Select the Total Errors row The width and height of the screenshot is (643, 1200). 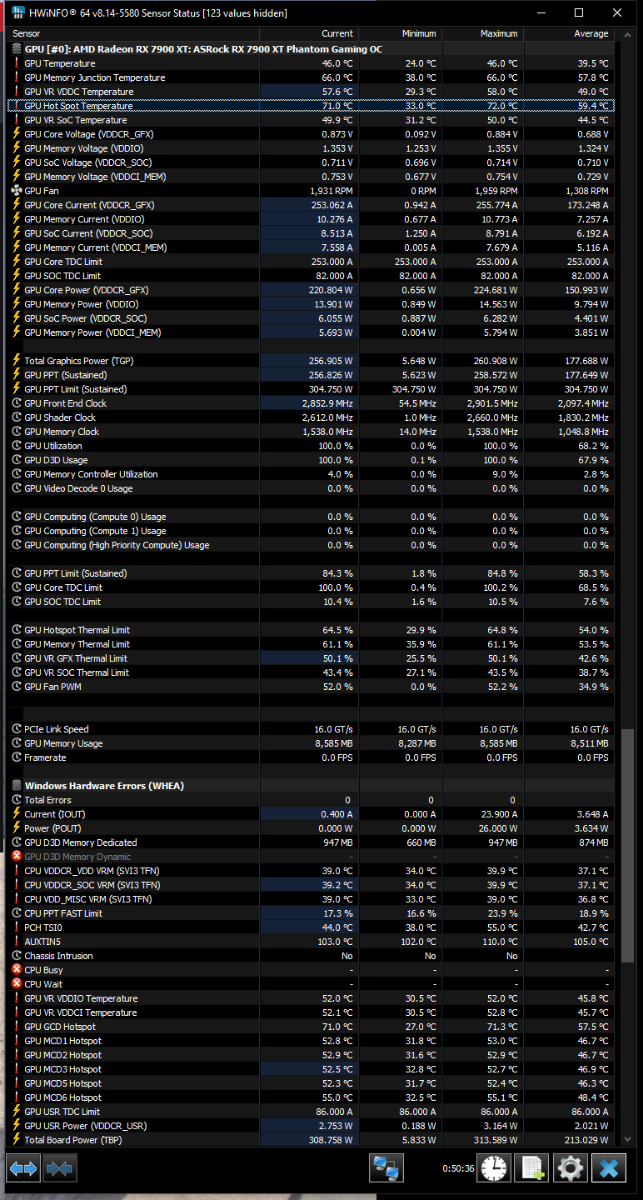313,800
